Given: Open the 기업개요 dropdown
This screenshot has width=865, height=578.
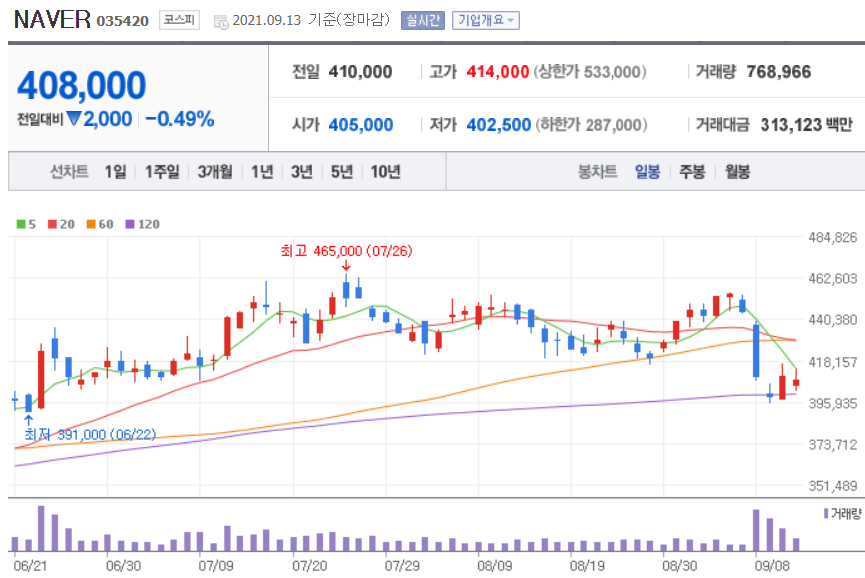Looking at the screenshot, I should point(485,20).
